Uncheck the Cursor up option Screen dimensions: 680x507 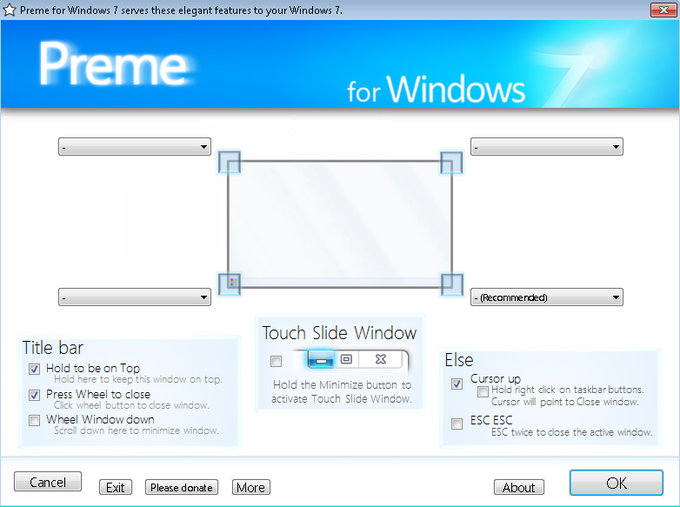click(x=457, y=383)
